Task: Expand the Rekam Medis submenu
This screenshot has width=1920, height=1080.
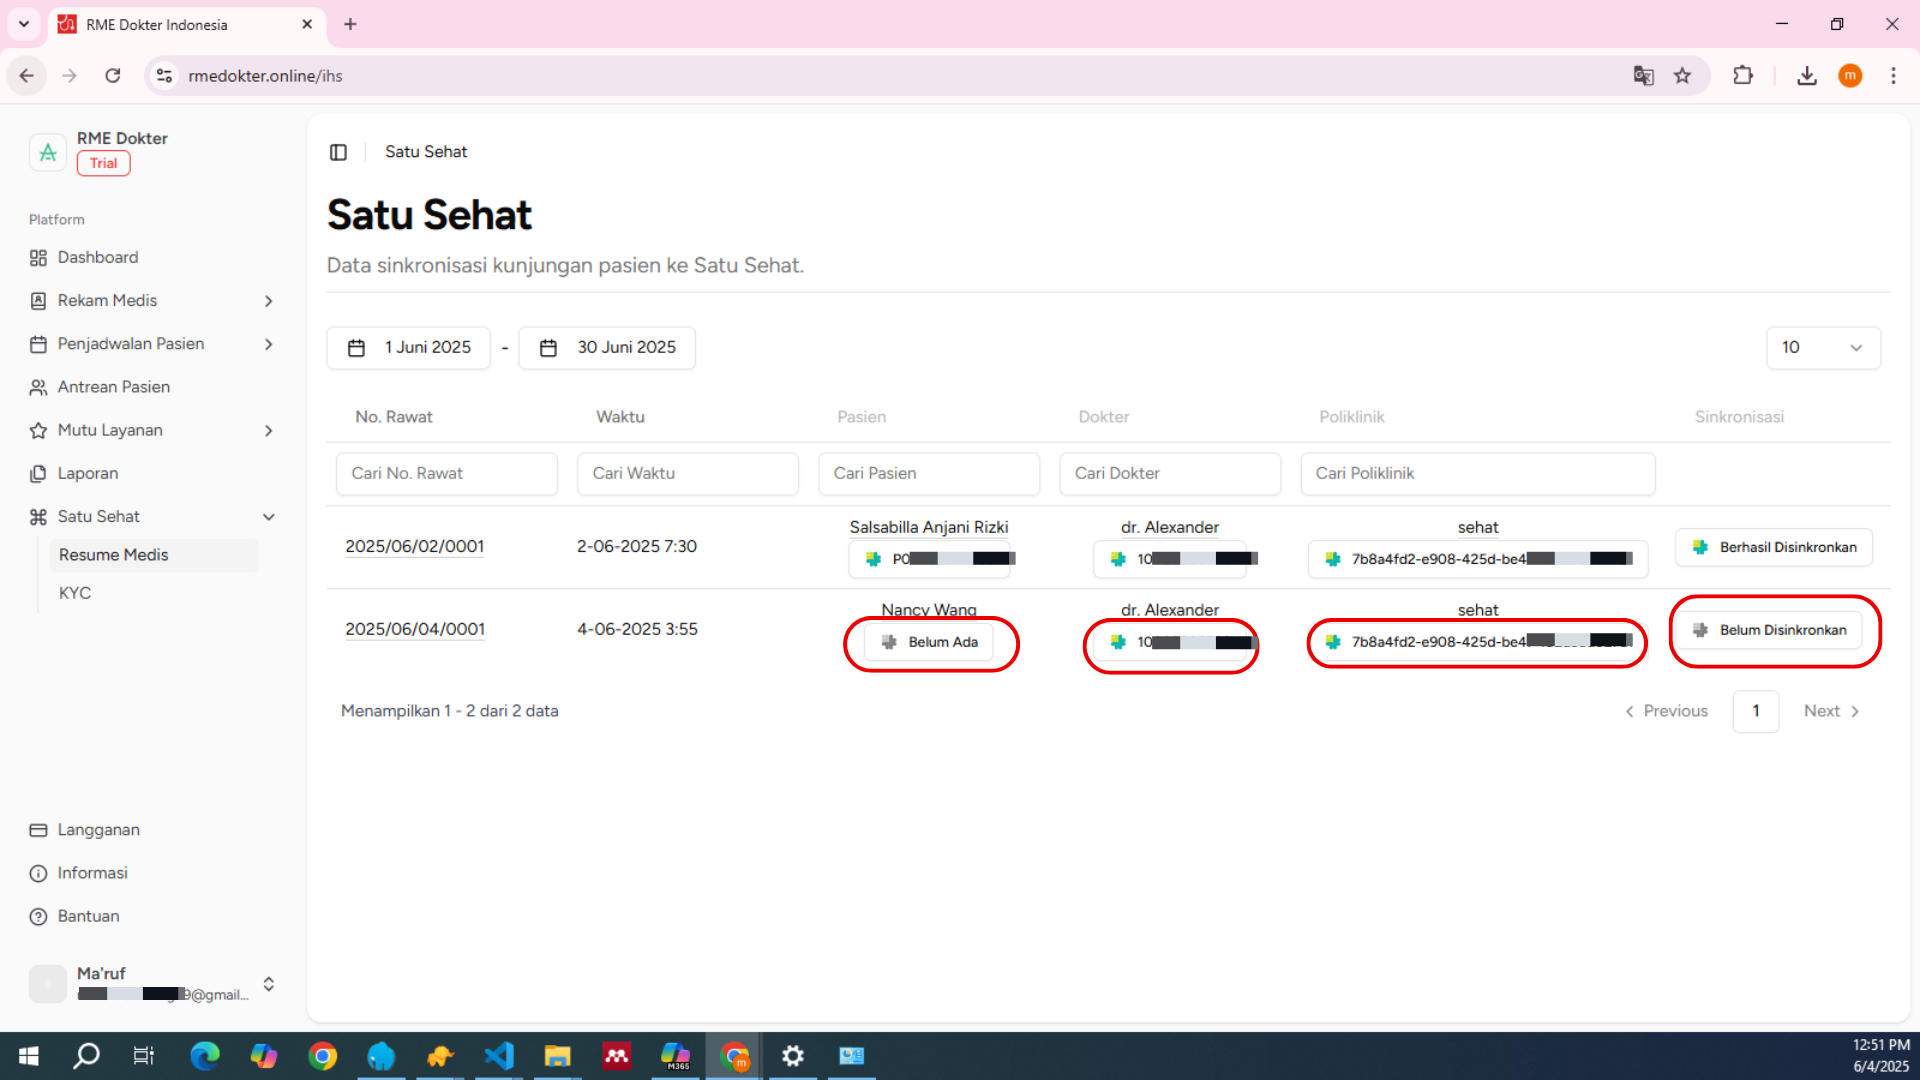Action: pyautogui.click(x=268, y=301)
